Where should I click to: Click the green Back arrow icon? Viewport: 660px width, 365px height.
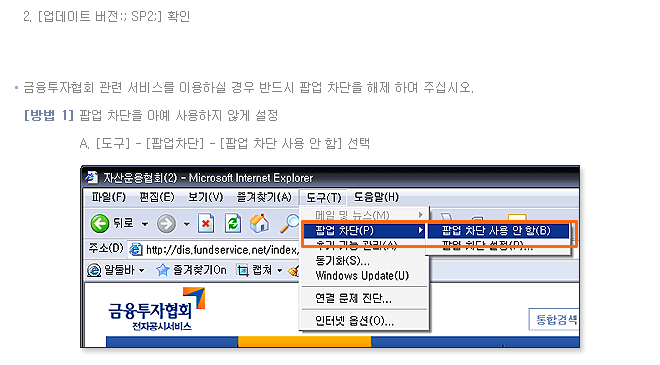pos(100,224)
